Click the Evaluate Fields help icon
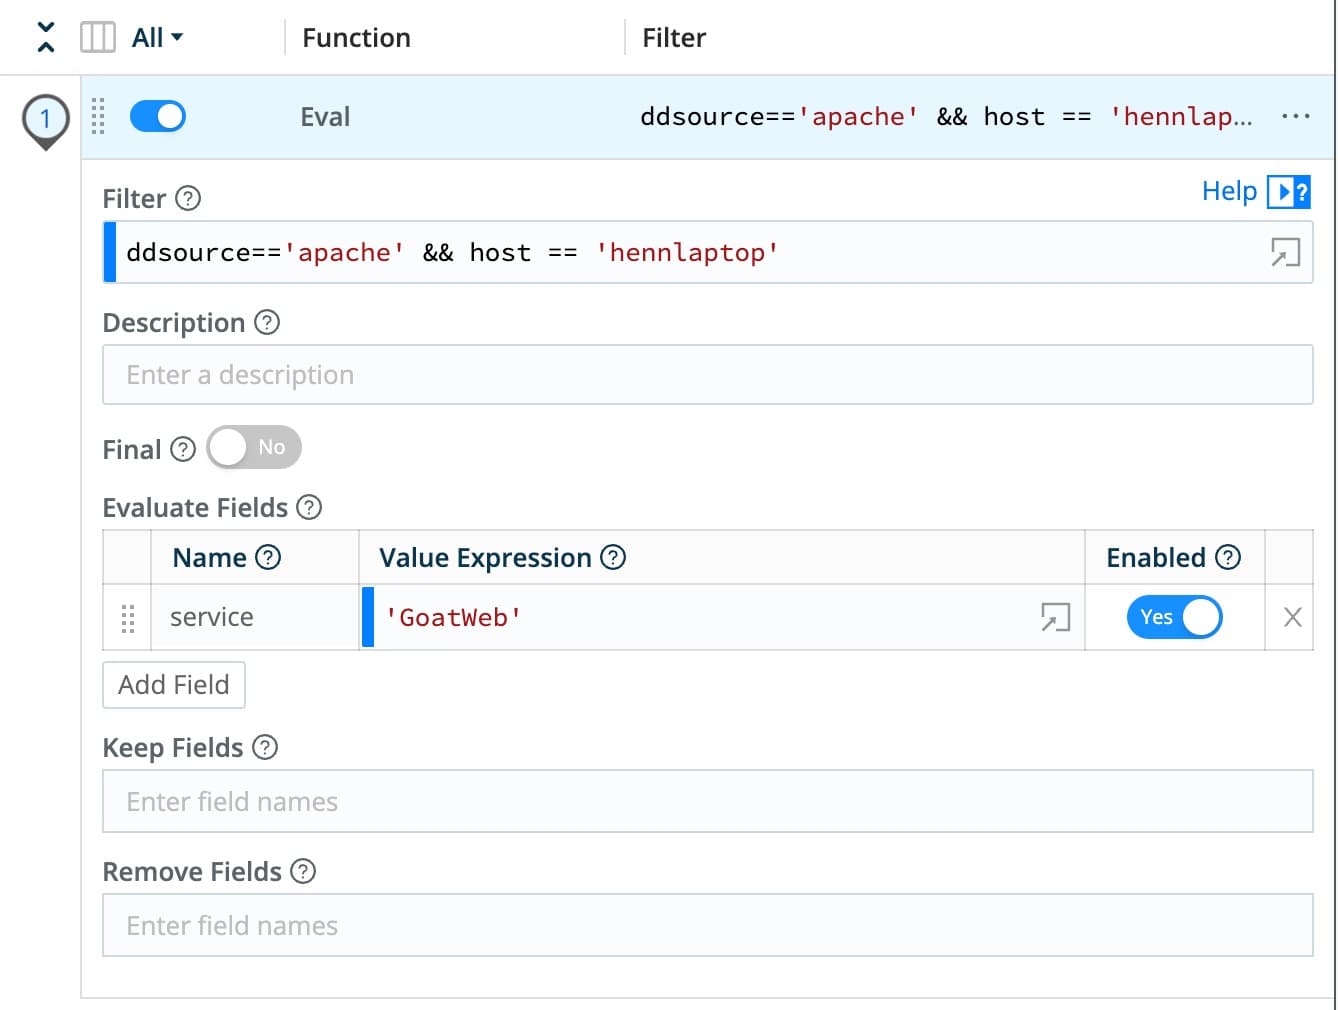Viewport: 1338px width, 1010px height. click(x=310, y=507)
